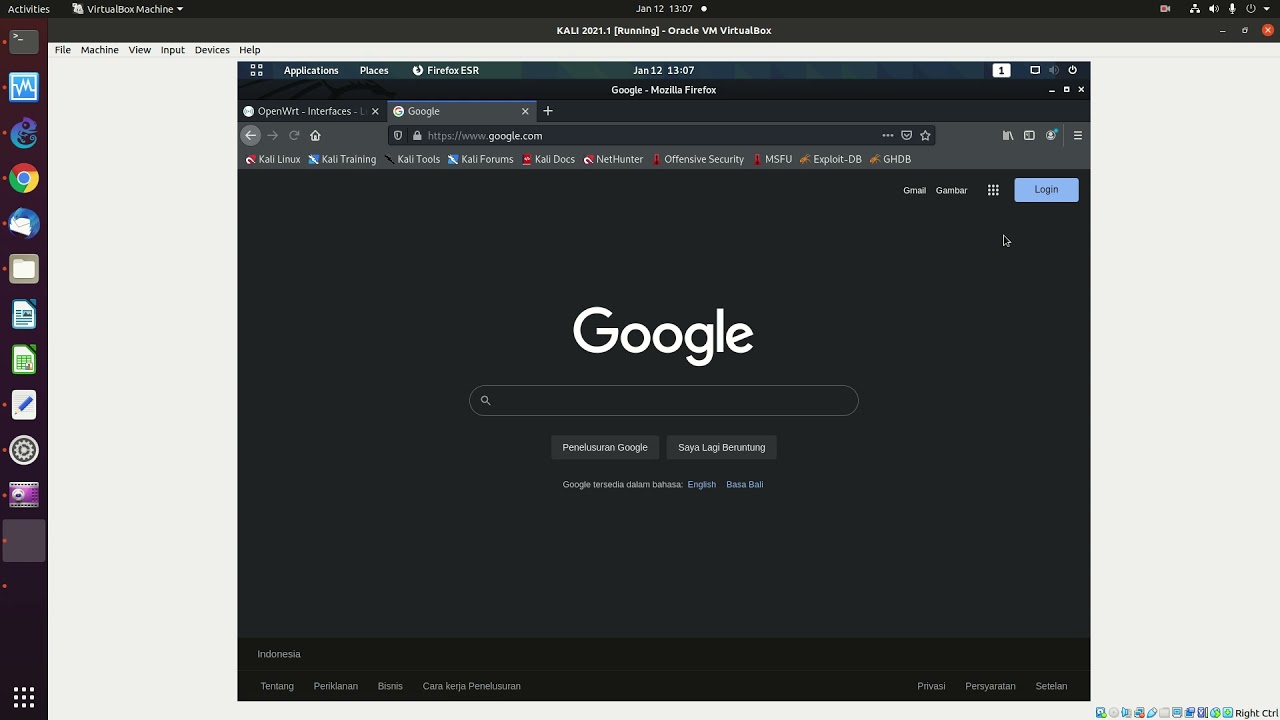Close the Google tab
Image resolution: width=1280 pixels, height=720 pixels.
[x=524, y=111]
